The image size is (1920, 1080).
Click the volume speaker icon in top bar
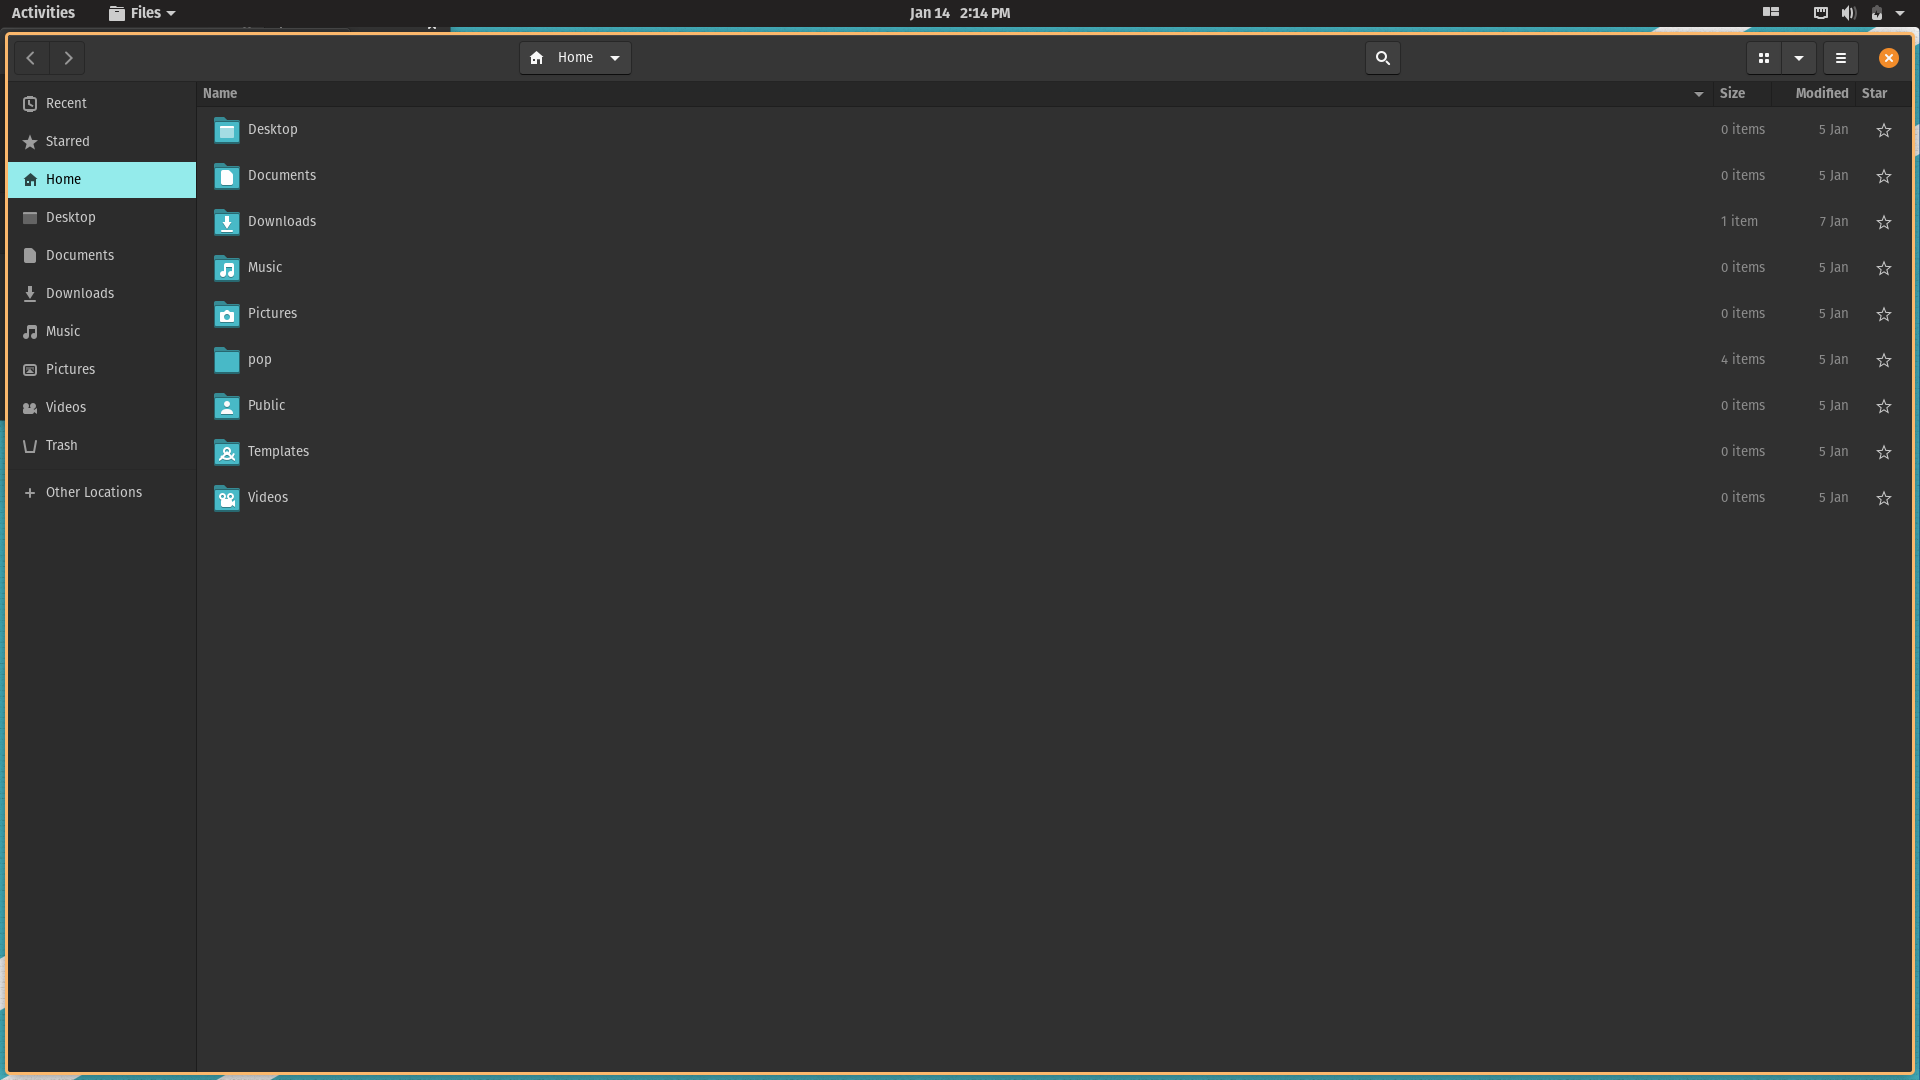(1848, 13)
